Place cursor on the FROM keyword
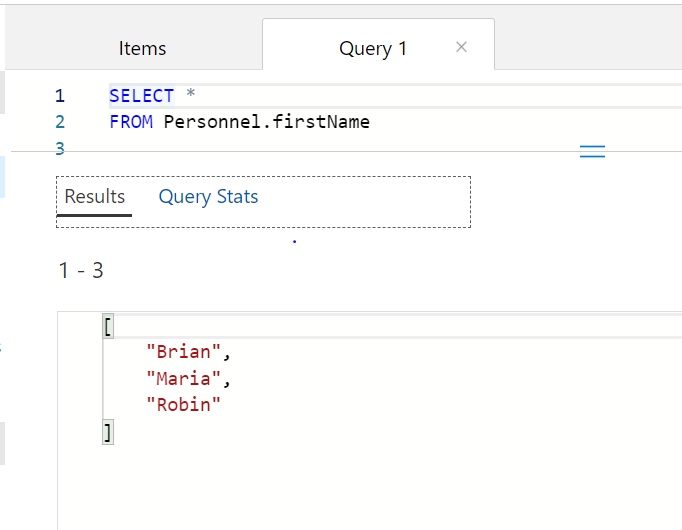 131,122
